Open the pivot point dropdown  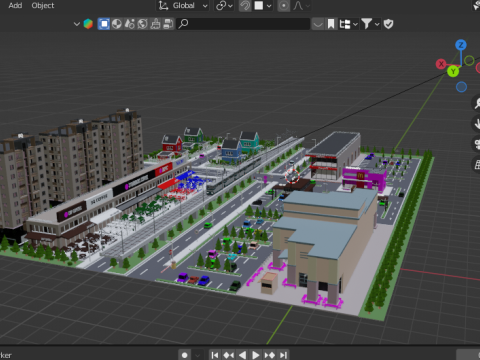tap(224, 5)
